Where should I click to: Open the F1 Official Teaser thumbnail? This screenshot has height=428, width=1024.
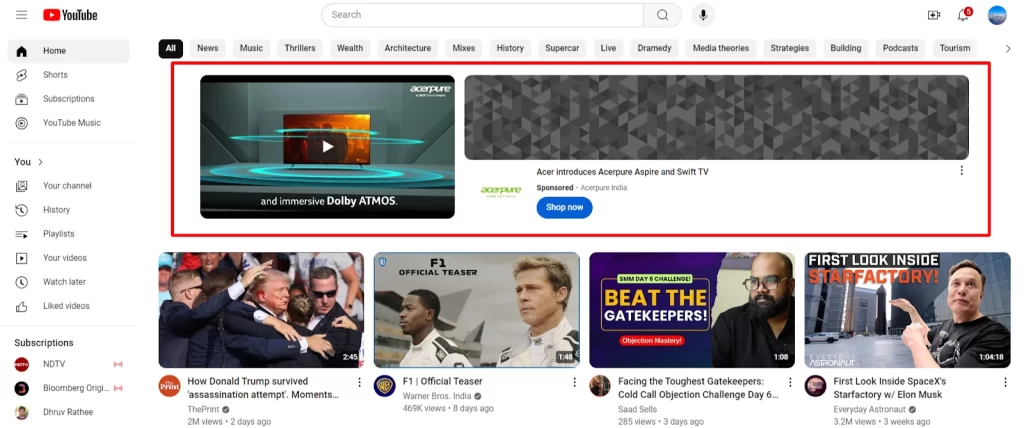477,310
